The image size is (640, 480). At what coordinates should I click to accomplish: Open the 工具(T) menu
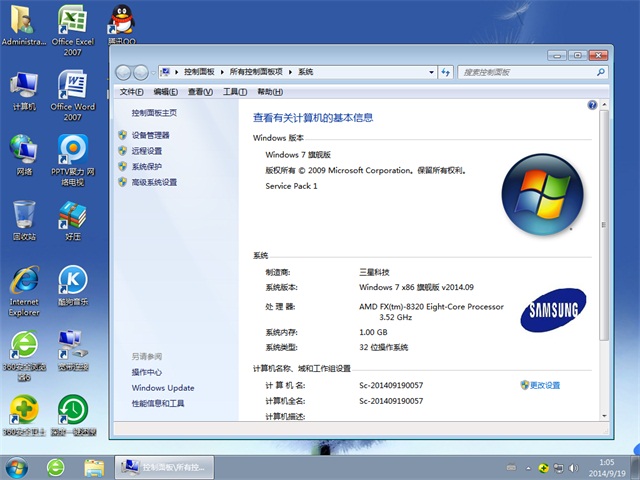(234, 92)
